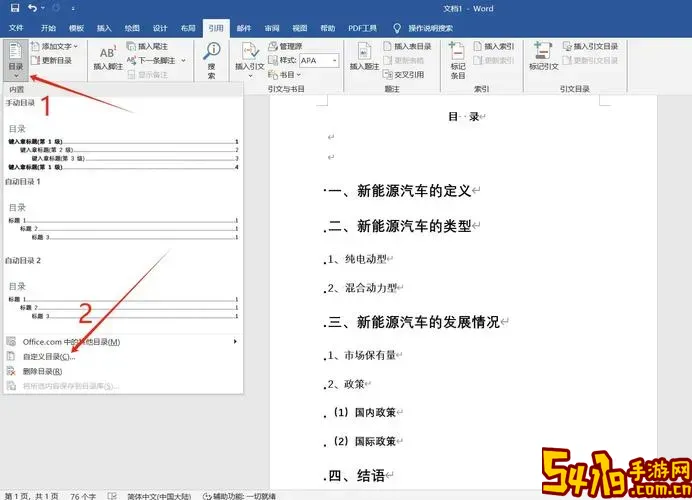This screenshot has height=500, width=692.
Task: Click the 目 录 title in document
Action: pos(466,117)
